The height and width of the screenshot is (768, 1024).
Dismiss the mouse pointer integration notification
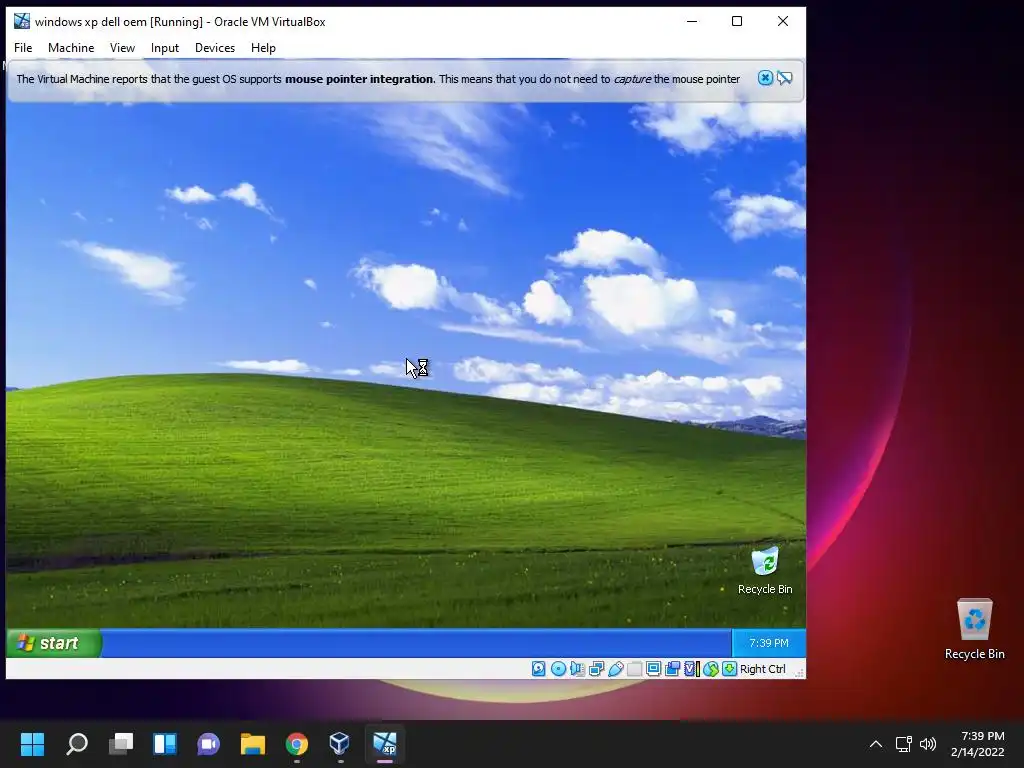tap(765, 78)
